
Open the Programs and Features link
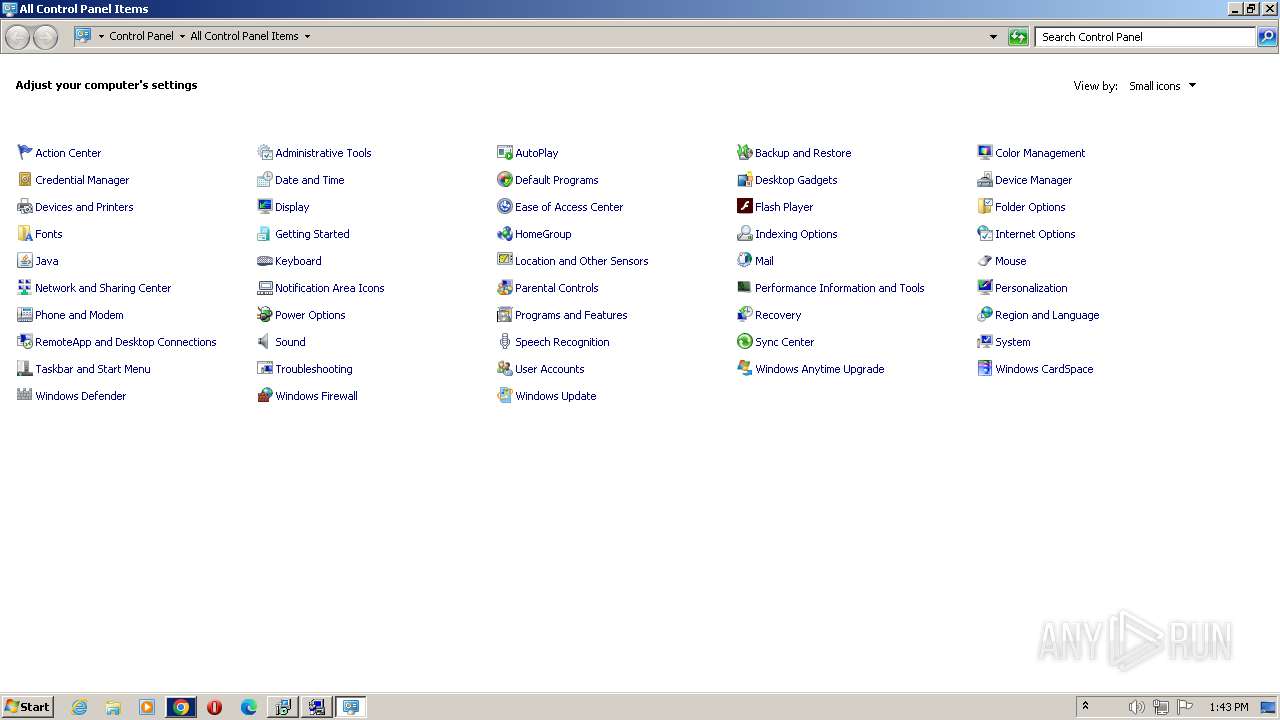pyautogui.click(x=571, y=315)
